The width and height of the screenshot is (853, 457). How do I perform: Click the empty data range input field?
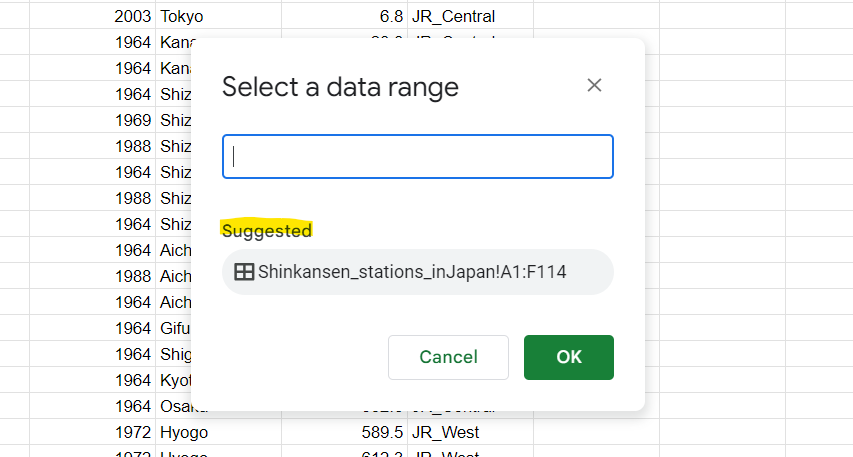[417, 157]
